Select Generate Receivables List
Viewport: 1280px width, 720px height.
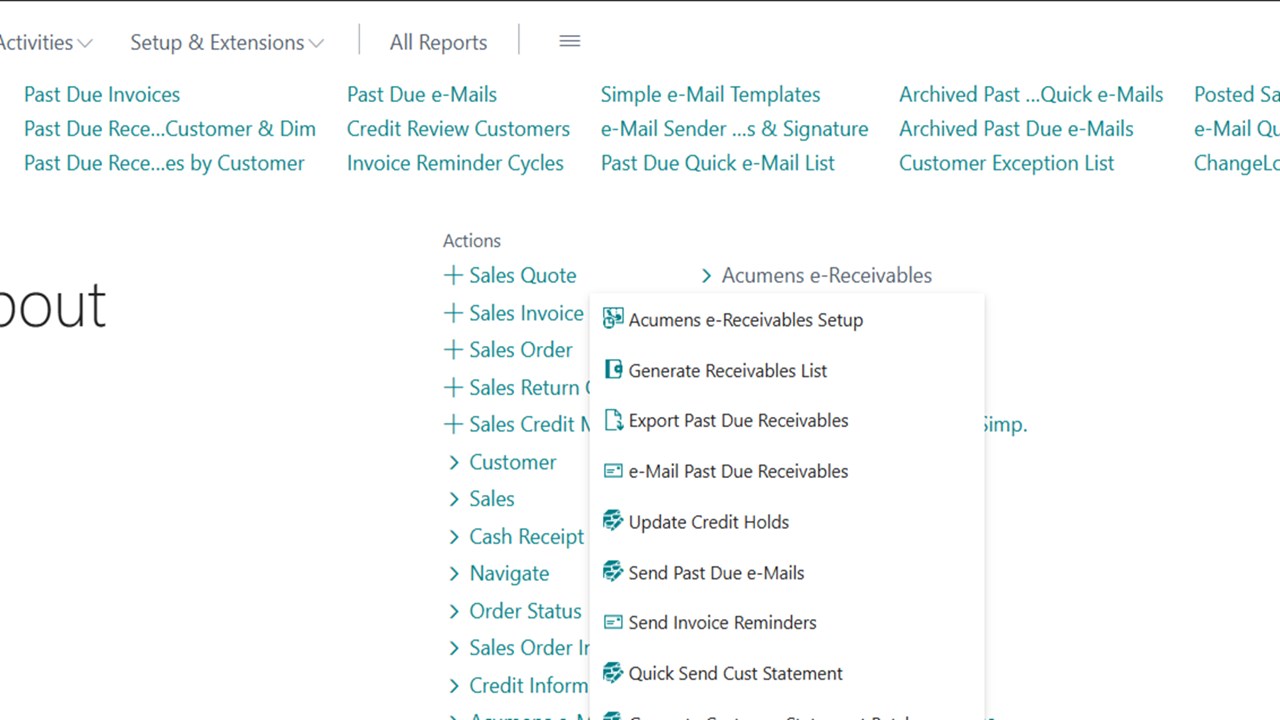(x=728, y=370)
